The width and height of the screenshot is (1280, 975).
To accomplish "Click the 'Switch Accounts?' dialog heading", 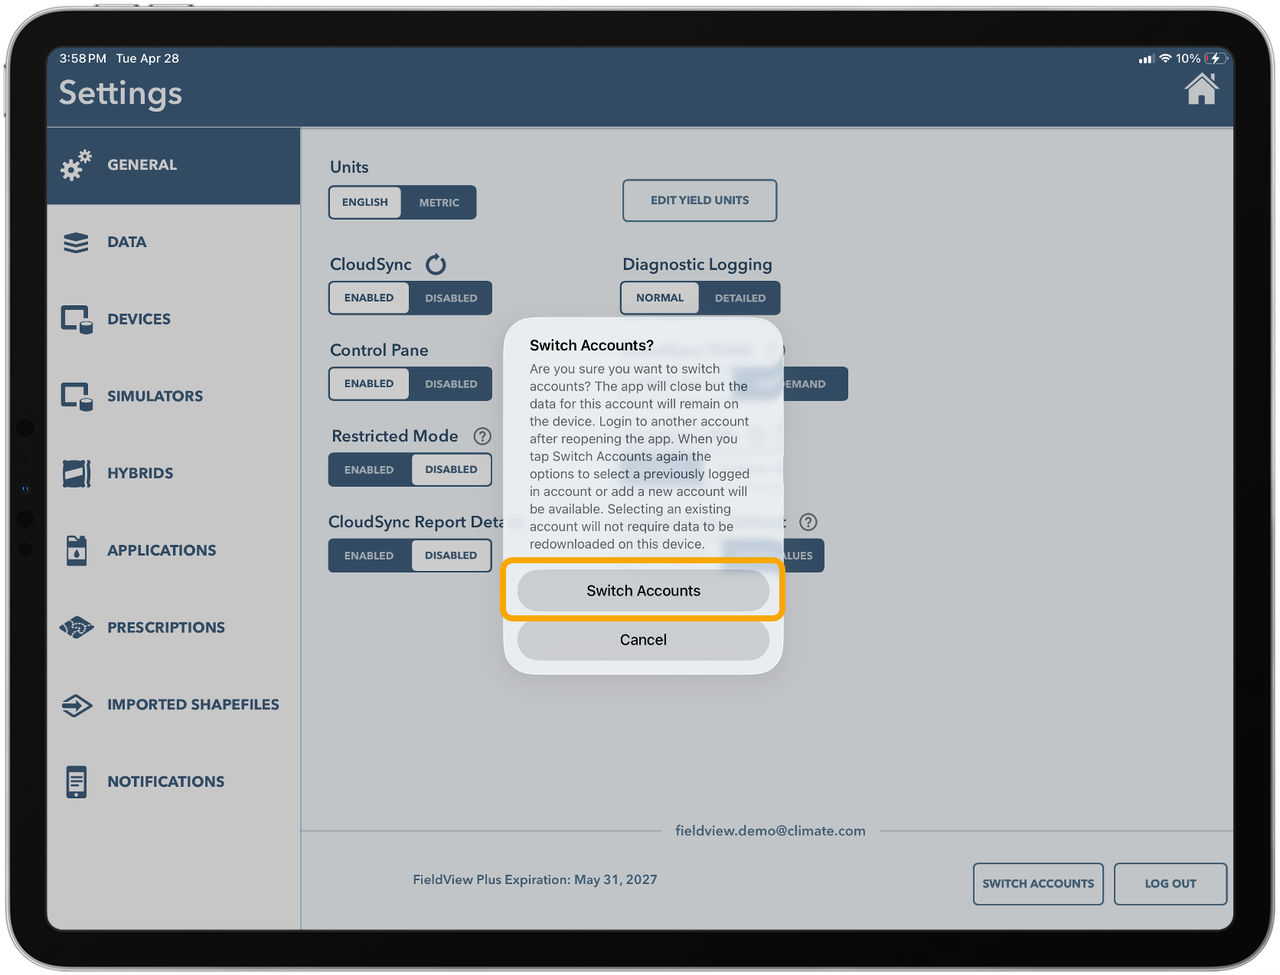I will pyautogui.click(x=591, y=345).
